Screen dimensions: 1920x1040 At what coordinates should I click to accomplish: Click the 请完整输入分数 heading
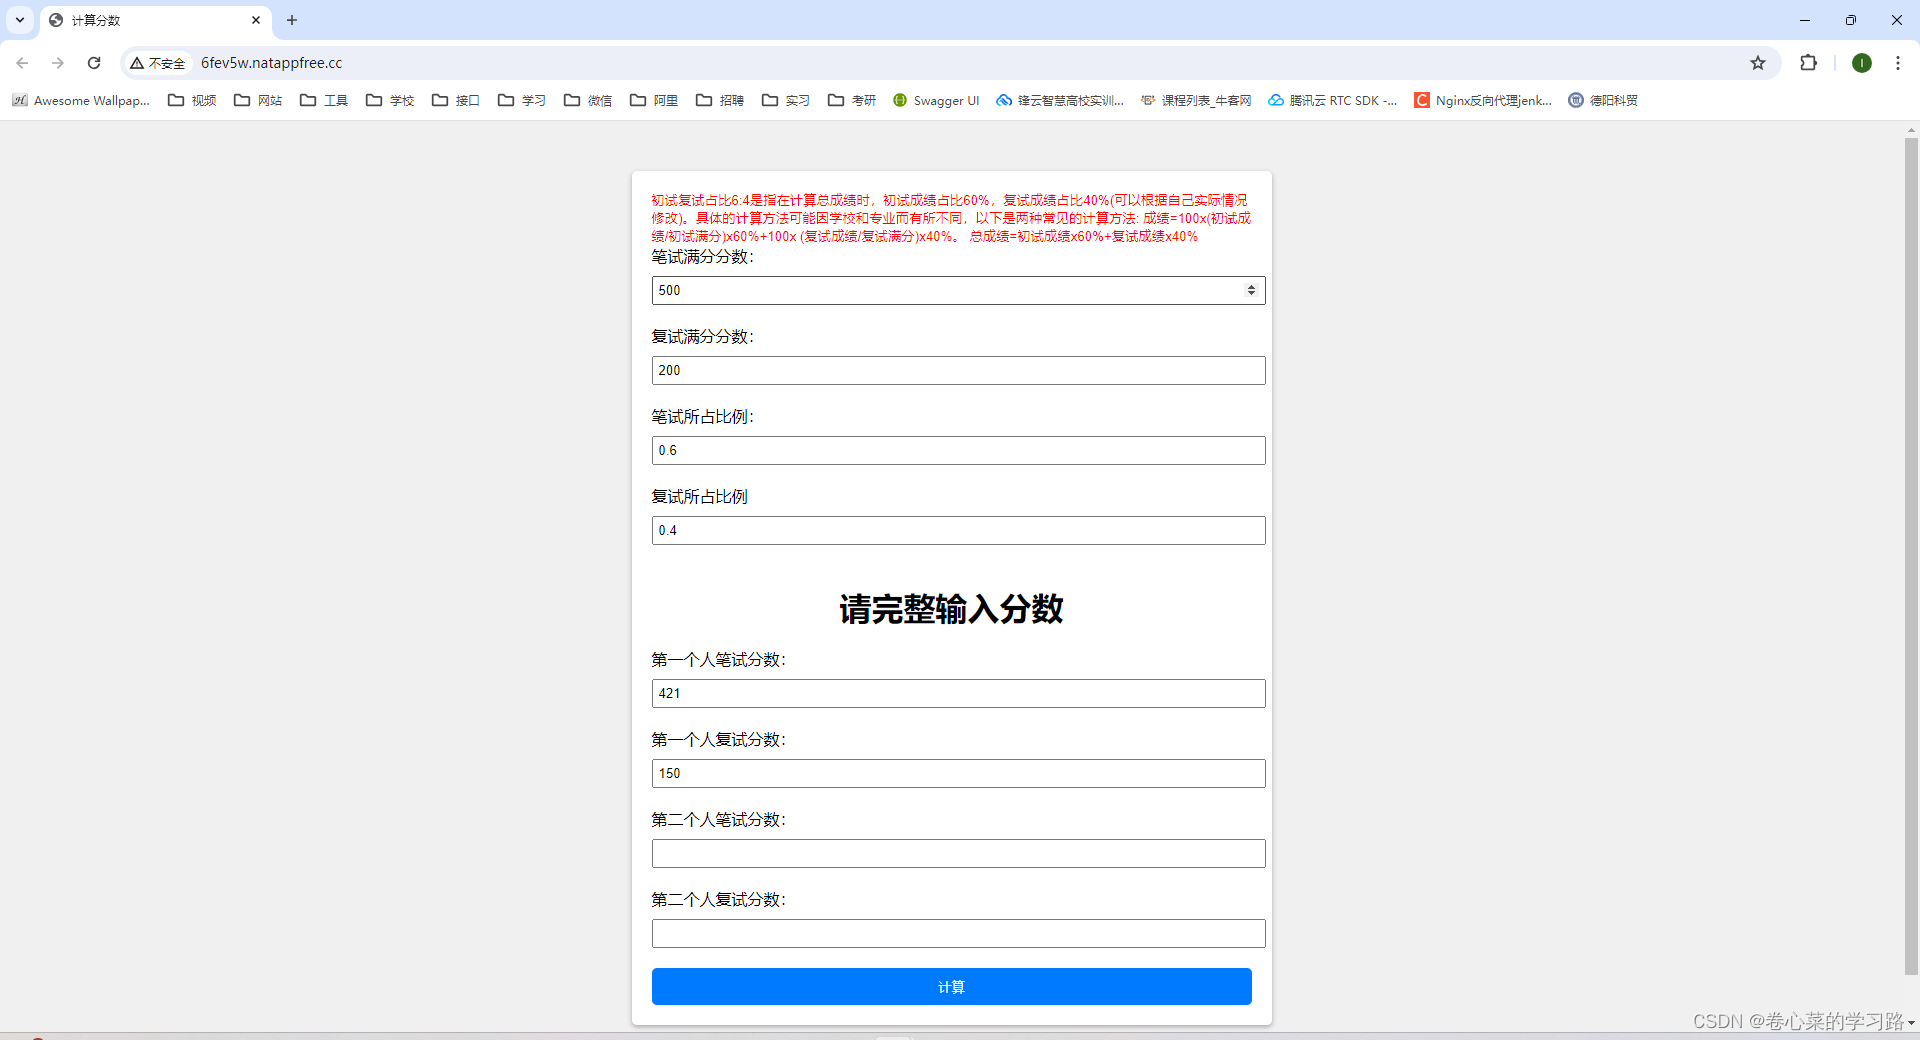(951, 609)
